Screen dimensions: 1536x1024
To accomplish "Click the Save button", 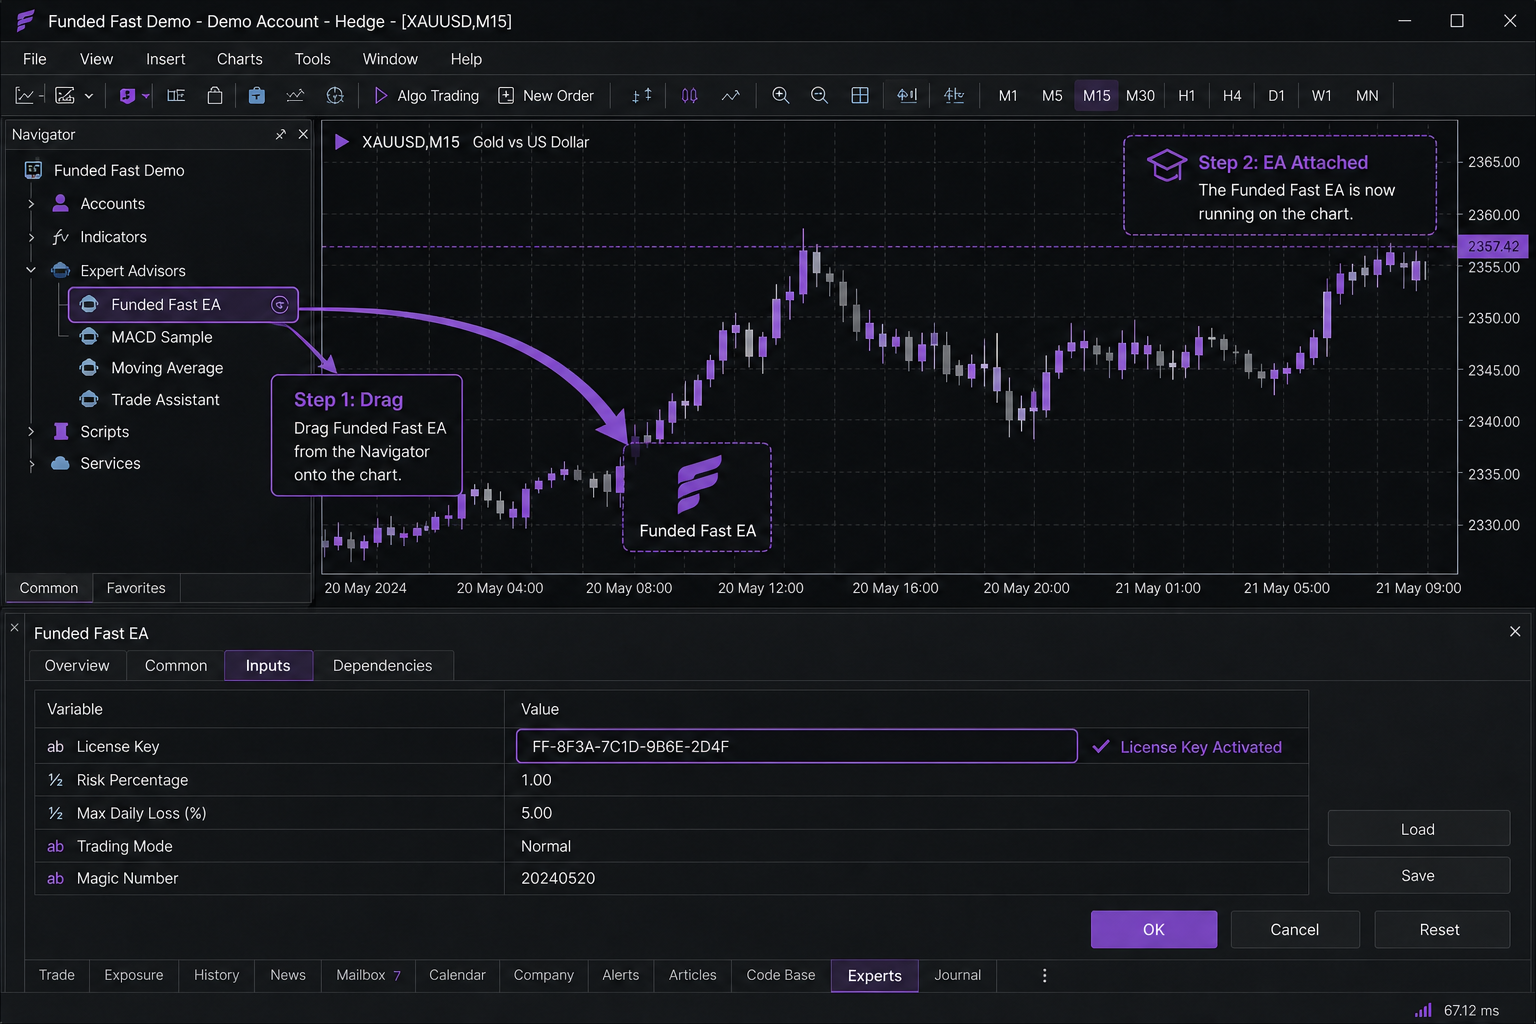I will tap(1418, 875).
